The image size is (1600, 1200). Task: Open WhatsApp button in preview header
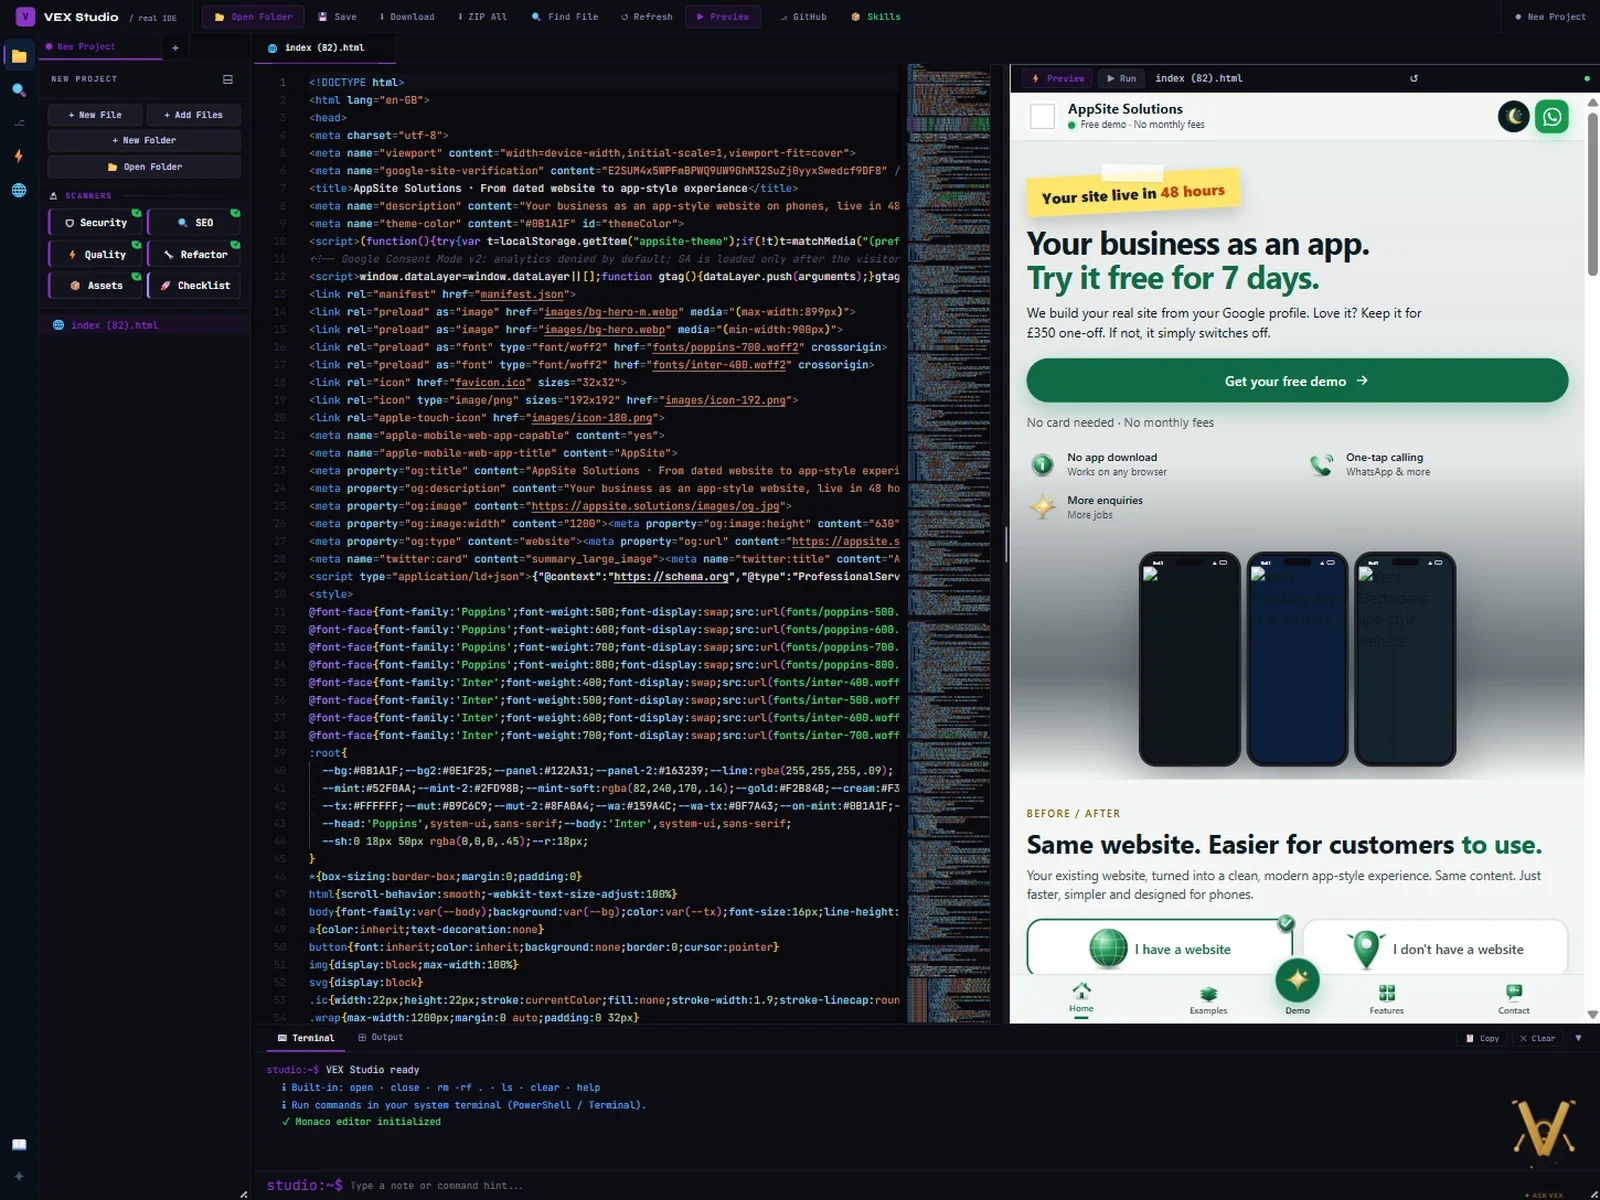click(1552, 117)
